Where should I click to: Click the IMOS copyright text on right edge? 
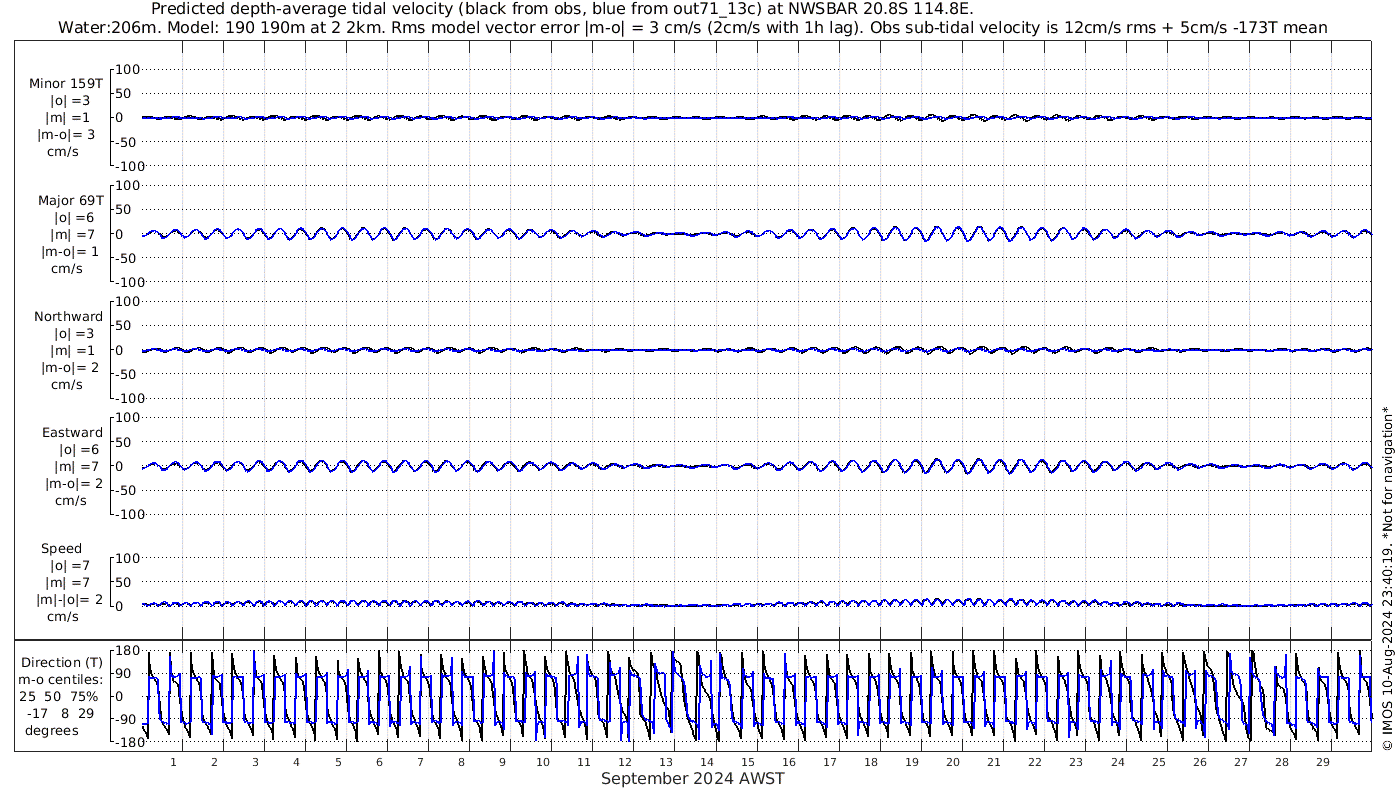(x=1387, y=578)
